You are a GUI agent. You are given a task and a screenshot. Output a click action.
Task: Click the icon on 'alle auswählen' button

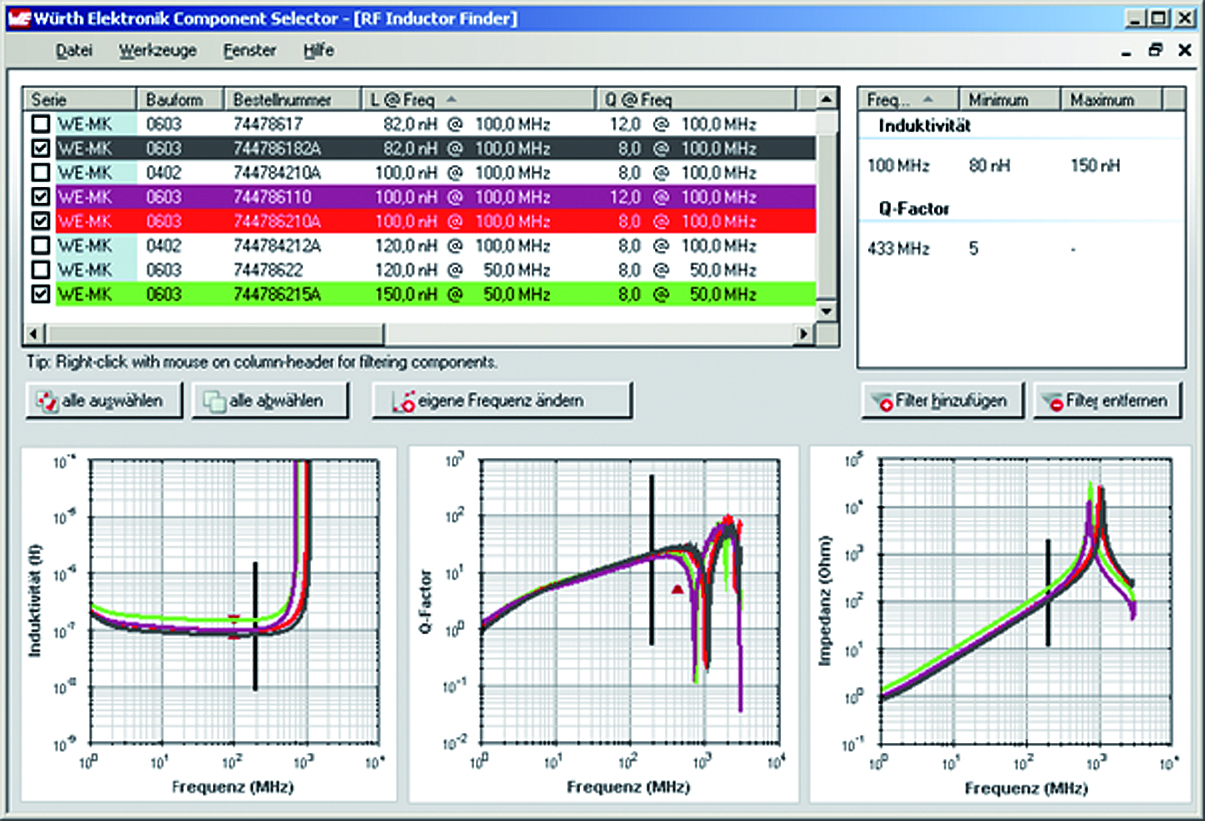[46, 401]
